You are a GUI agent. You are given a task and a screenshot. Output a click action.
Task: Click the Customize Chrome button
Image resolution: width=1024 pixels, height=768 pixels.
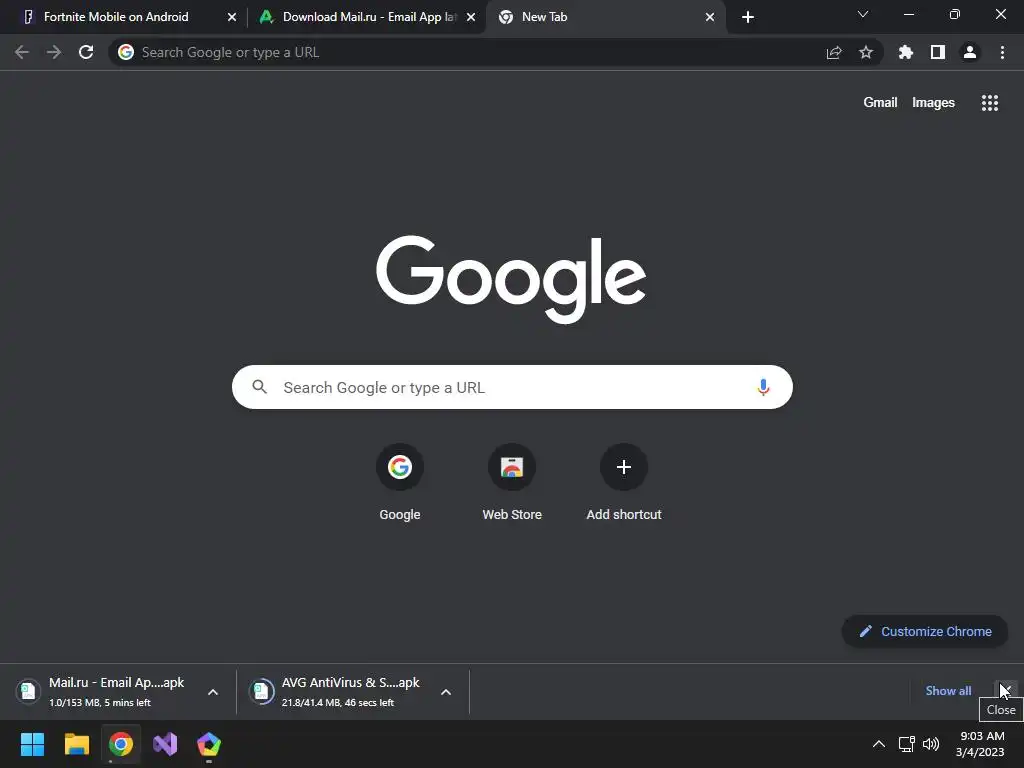(925, 632)
